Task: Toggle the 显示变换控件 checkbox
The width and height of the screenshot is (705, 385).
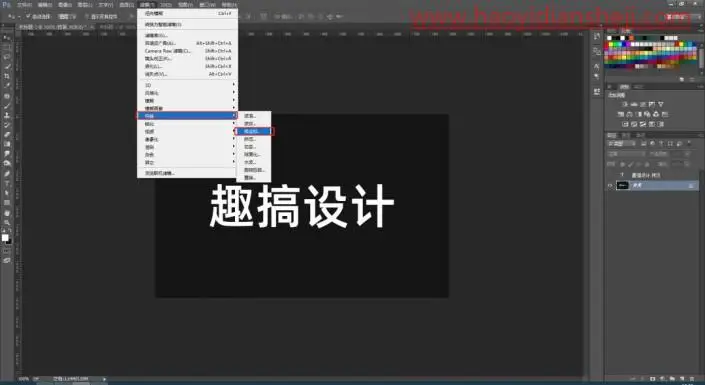Action: tap(87, 17)
